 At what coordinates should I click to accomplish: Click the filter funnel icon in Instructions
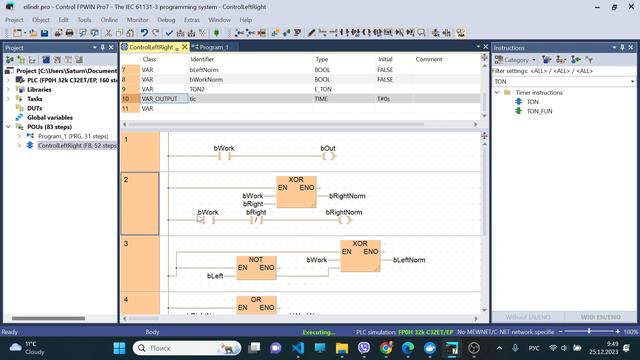point(589,60)
